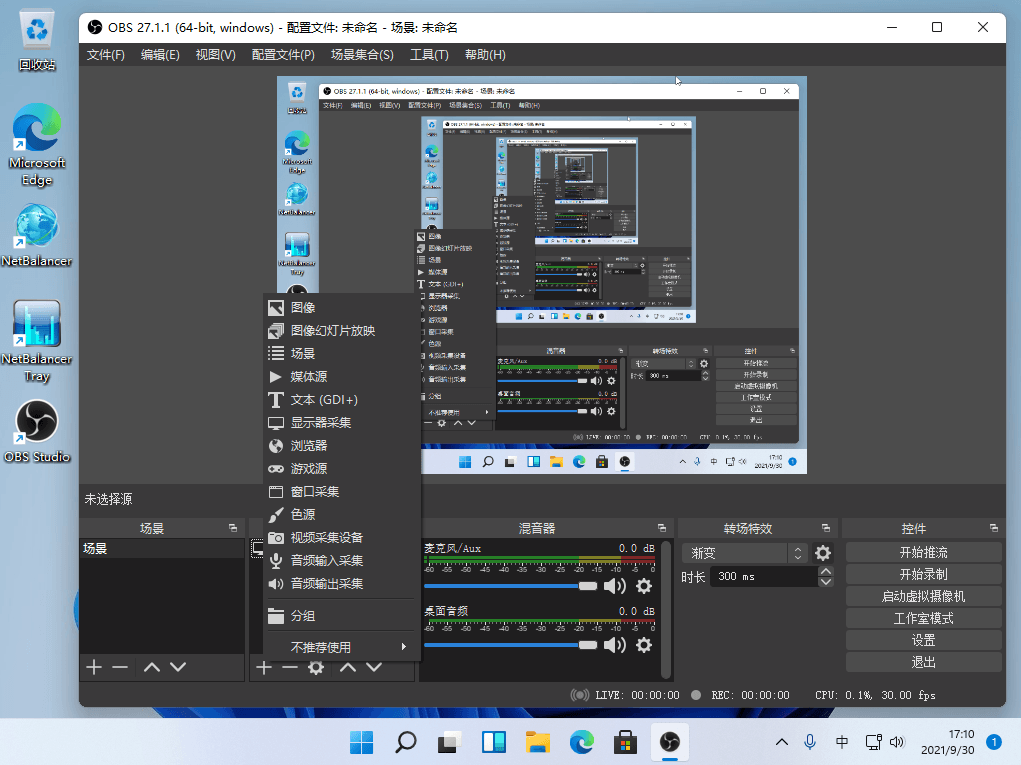Add 音频输入采集 audio input capture
Viewport: 1021px width, 765px height.
(340, 561)
